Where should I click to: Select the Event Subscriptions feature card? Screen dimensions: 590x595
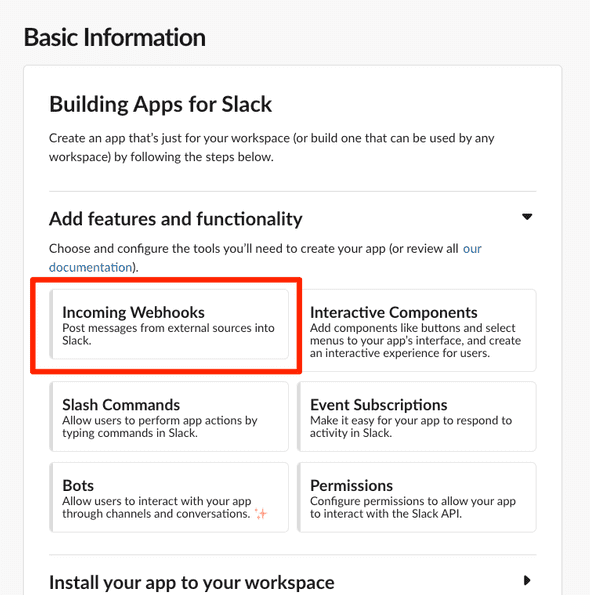click(x=417, y=417)
